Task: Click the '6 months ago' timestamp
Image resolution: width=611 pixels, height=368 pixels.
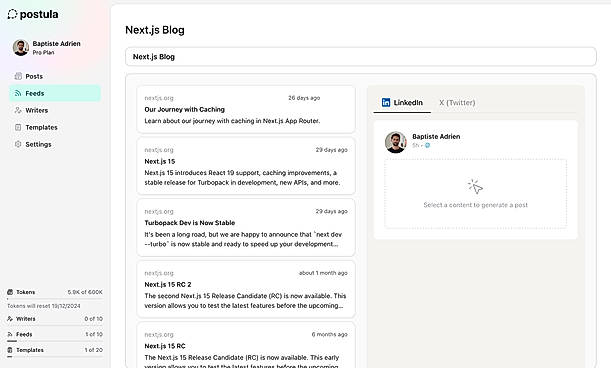Action: tap(329, 334)
